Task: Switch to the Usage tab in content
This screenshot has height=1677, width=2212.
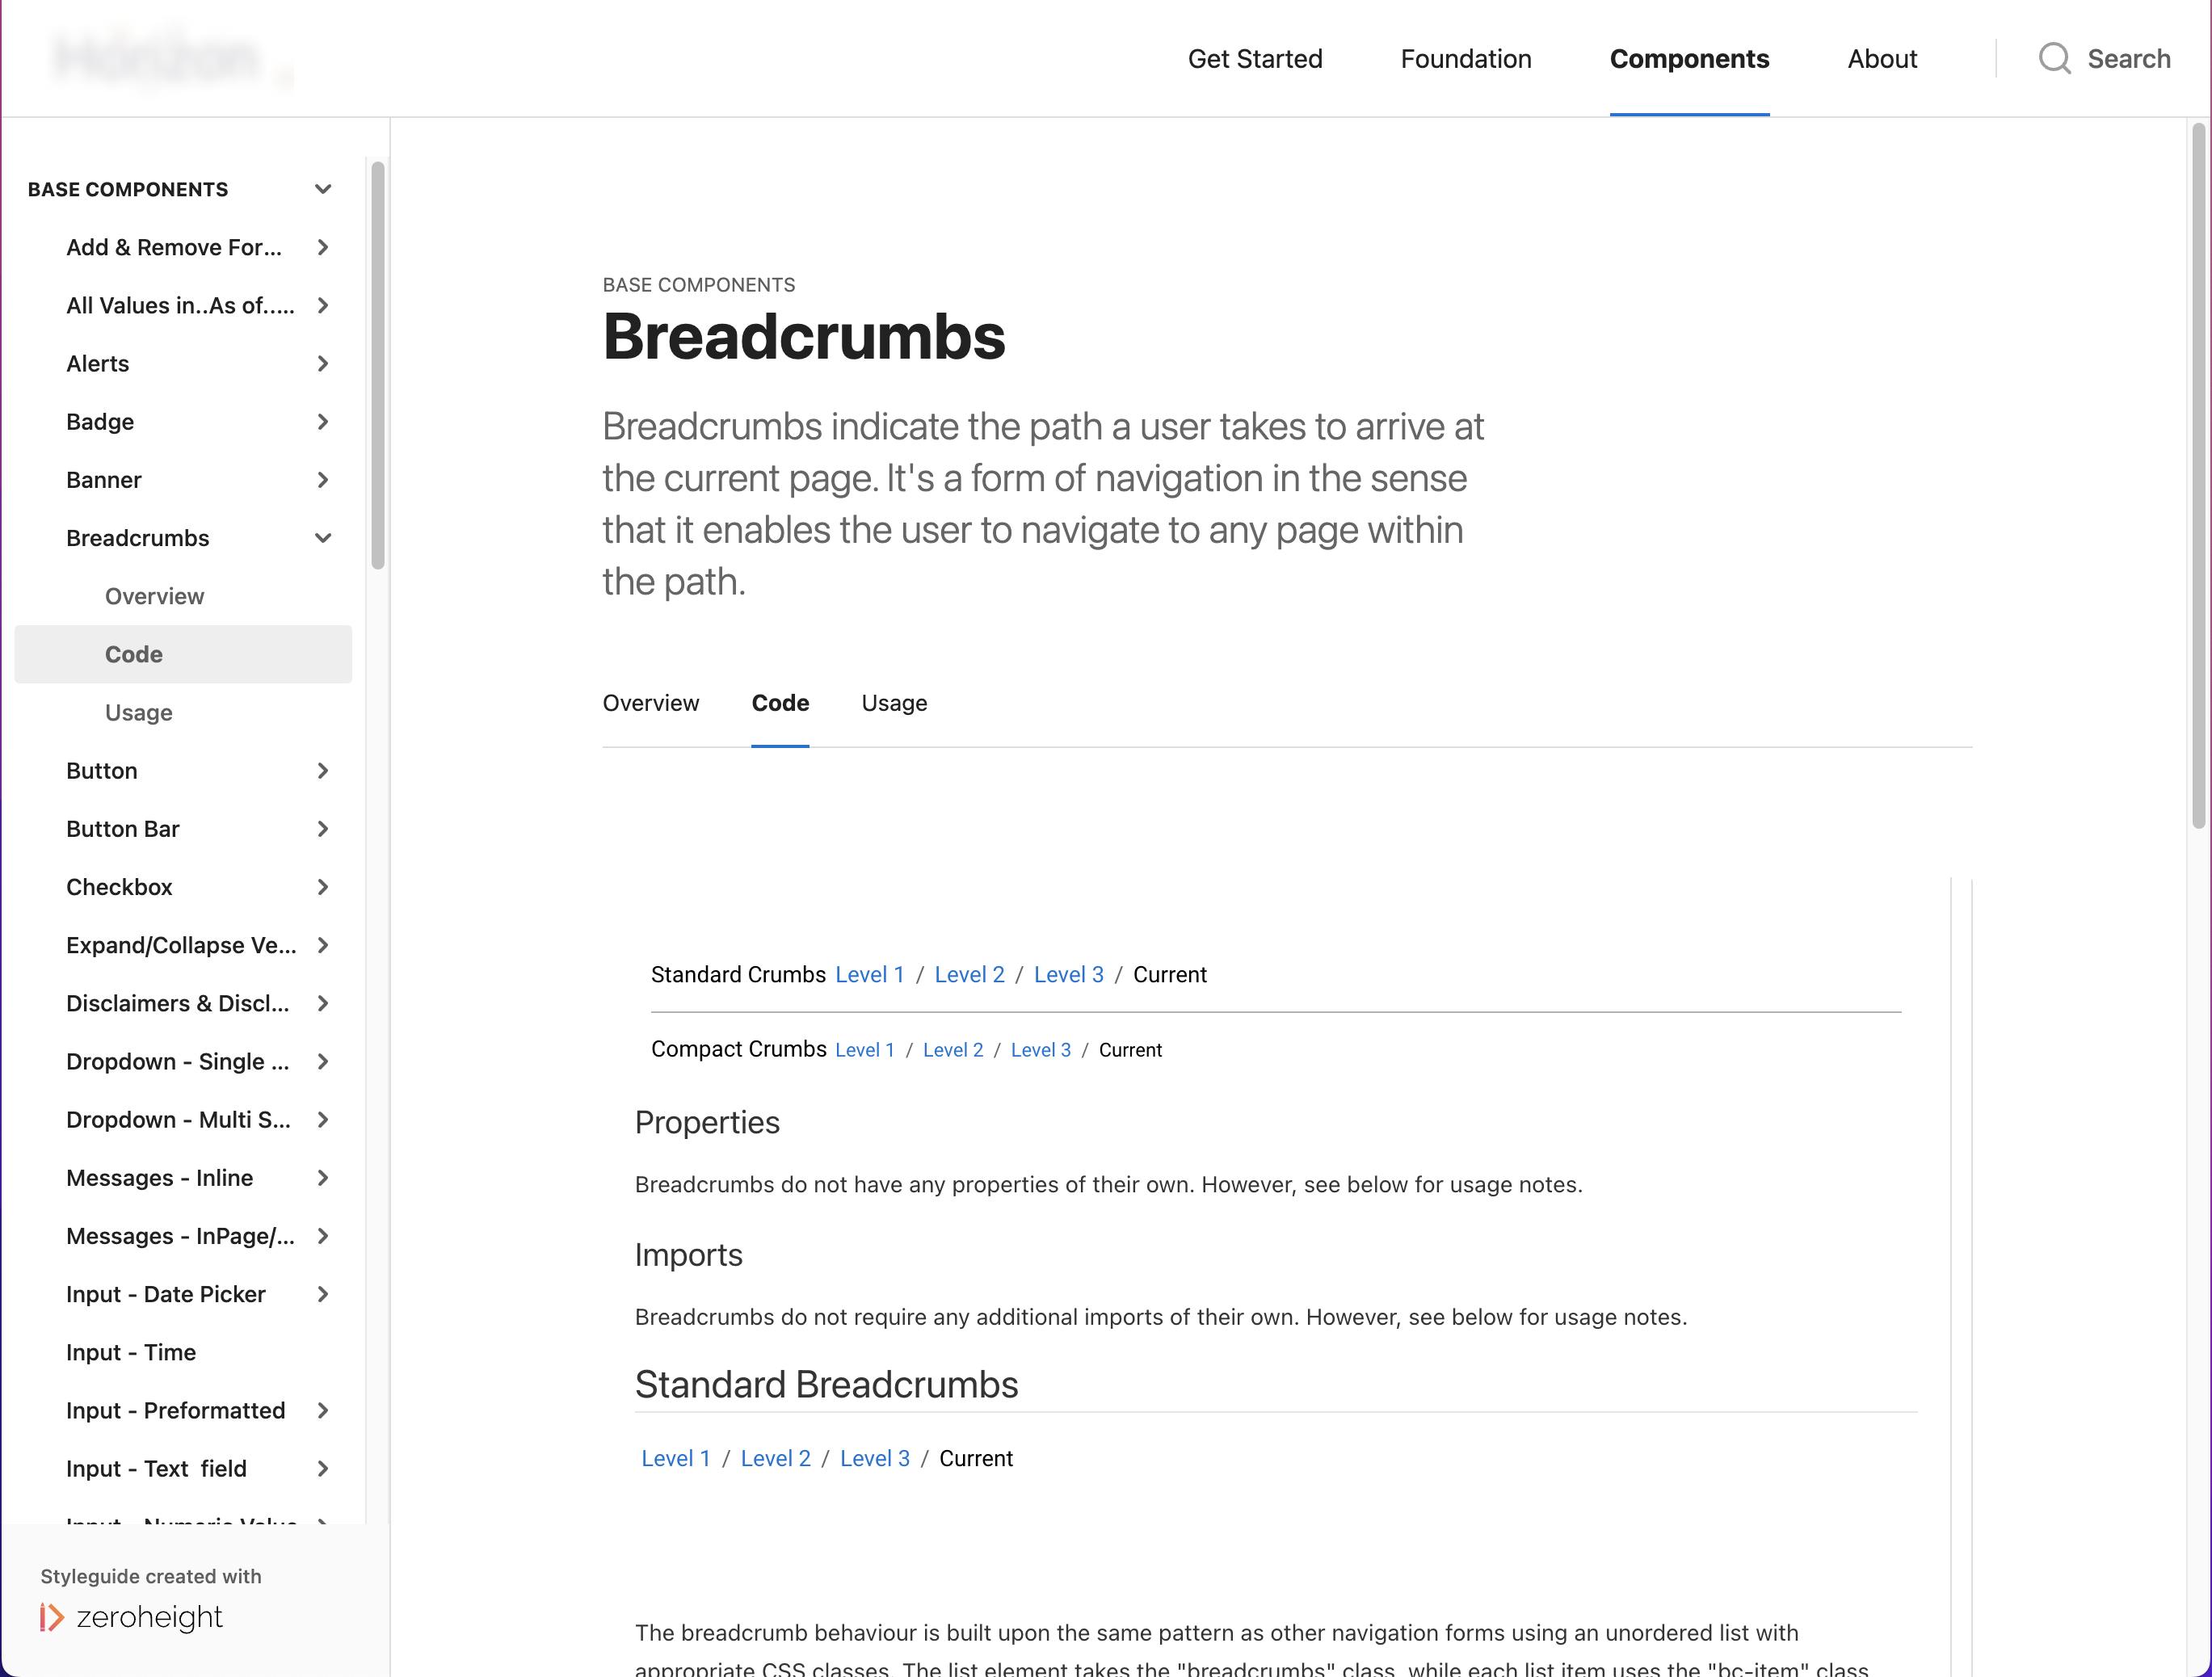Action: [x=894, y=703]
